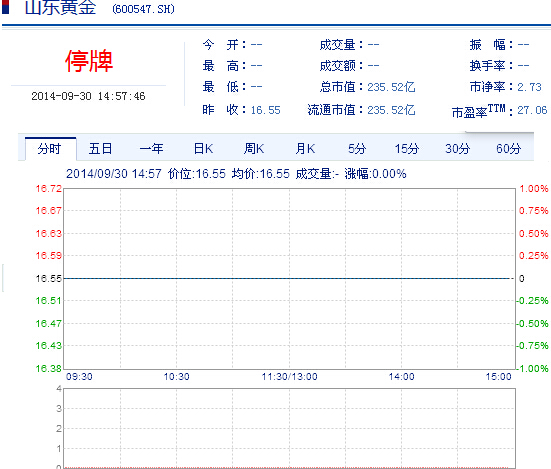Click the 16.55 price axis label
The image size is (551, 469).
click(x=48, y=279)
